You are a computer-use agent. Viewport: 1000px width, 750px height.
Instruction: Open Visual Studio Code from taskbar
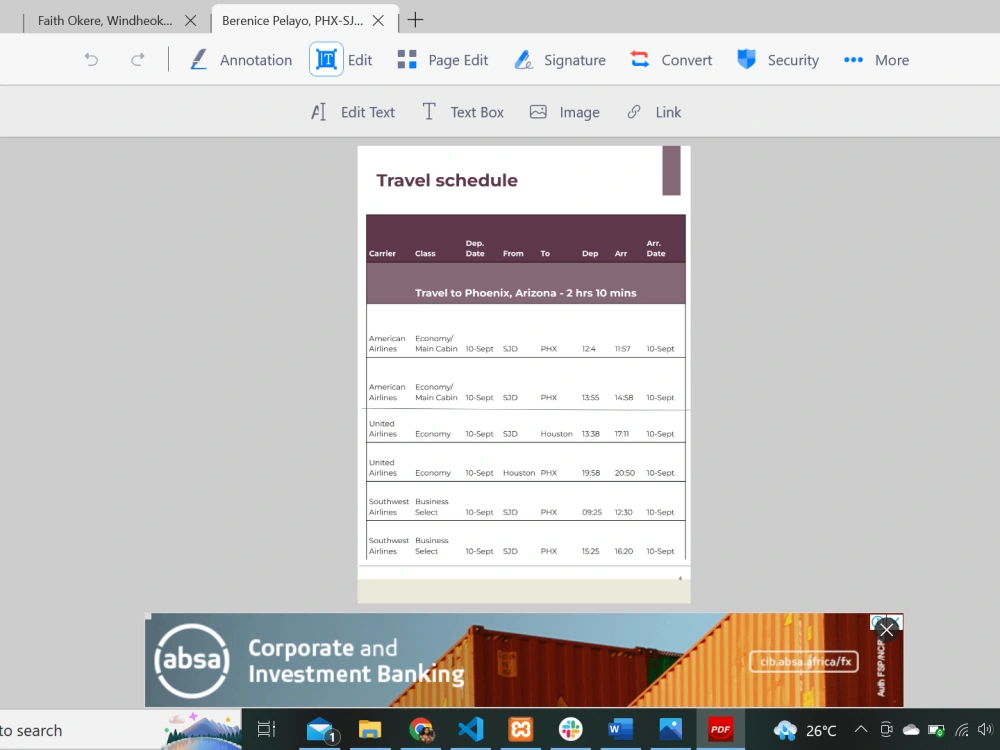(x=471, y=729)
